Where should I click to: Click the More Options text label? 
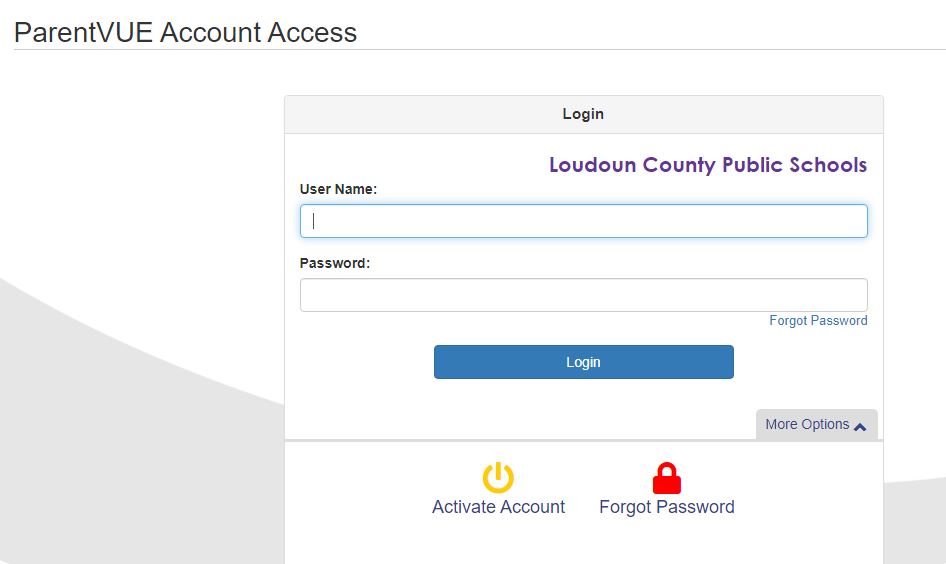tap(807, 424)
